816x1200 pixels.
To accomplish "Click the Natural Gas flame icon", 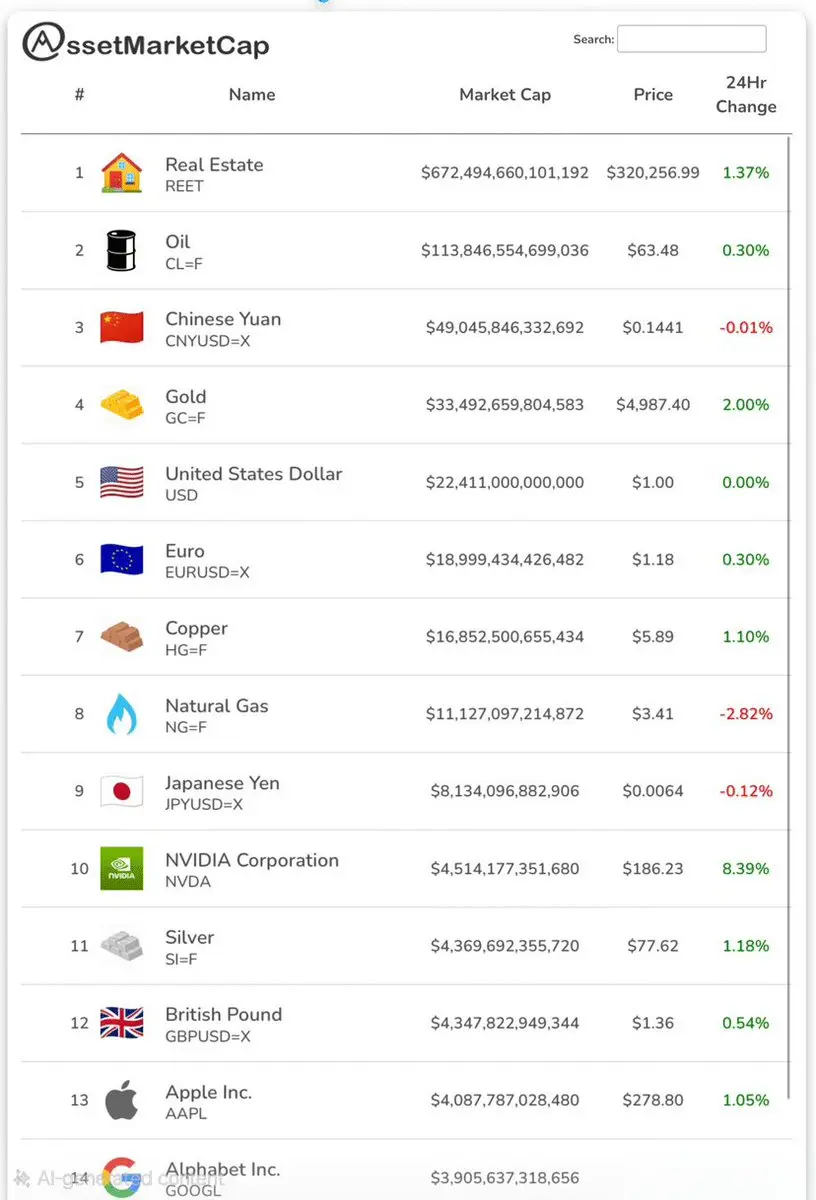I will pyautogui.click(x=121, y=714).
